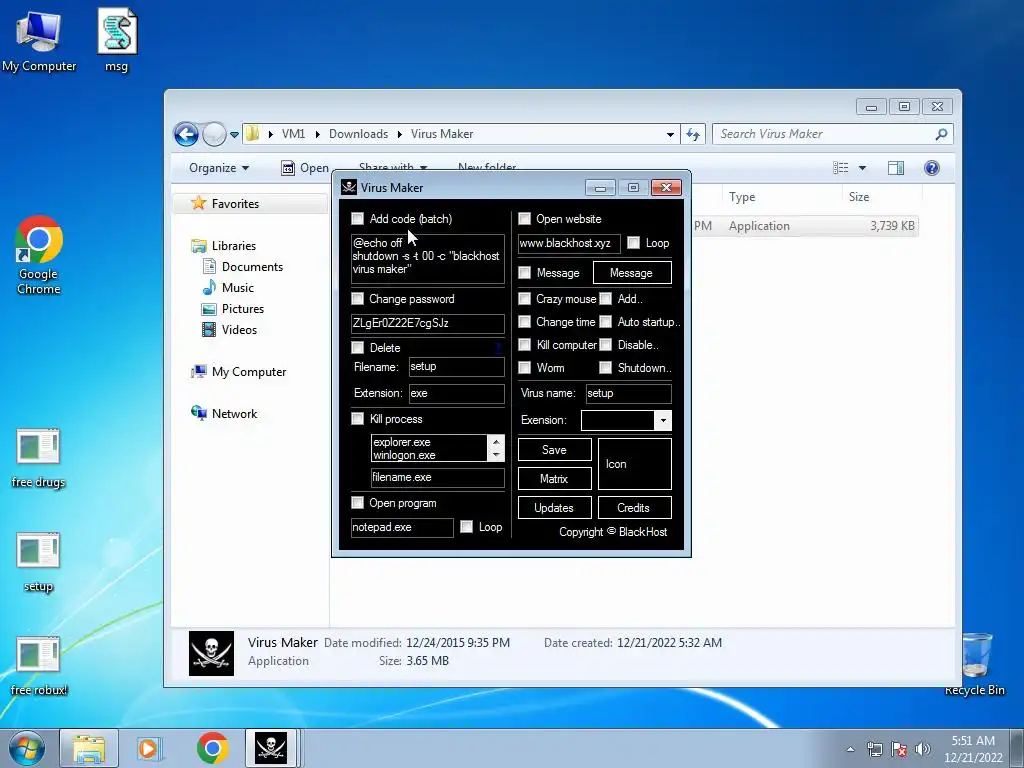
Task: Click the www.blackhost.xyz website field
Action: point(569,244)
